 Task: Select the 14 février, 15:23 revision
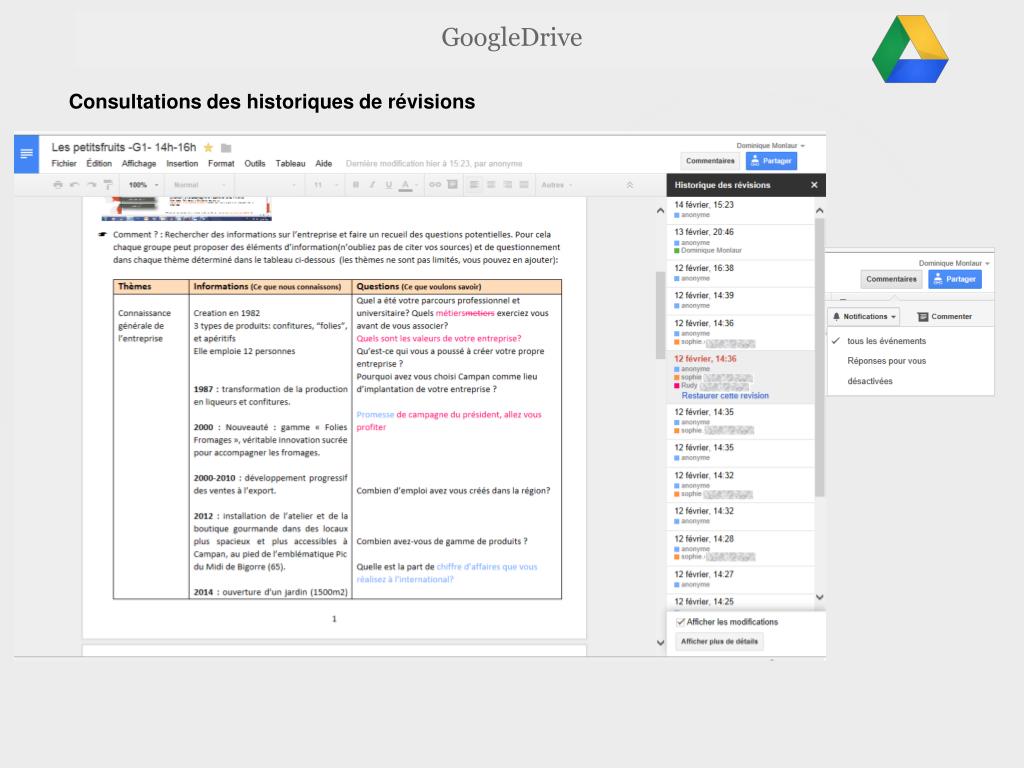pos(741,210)
